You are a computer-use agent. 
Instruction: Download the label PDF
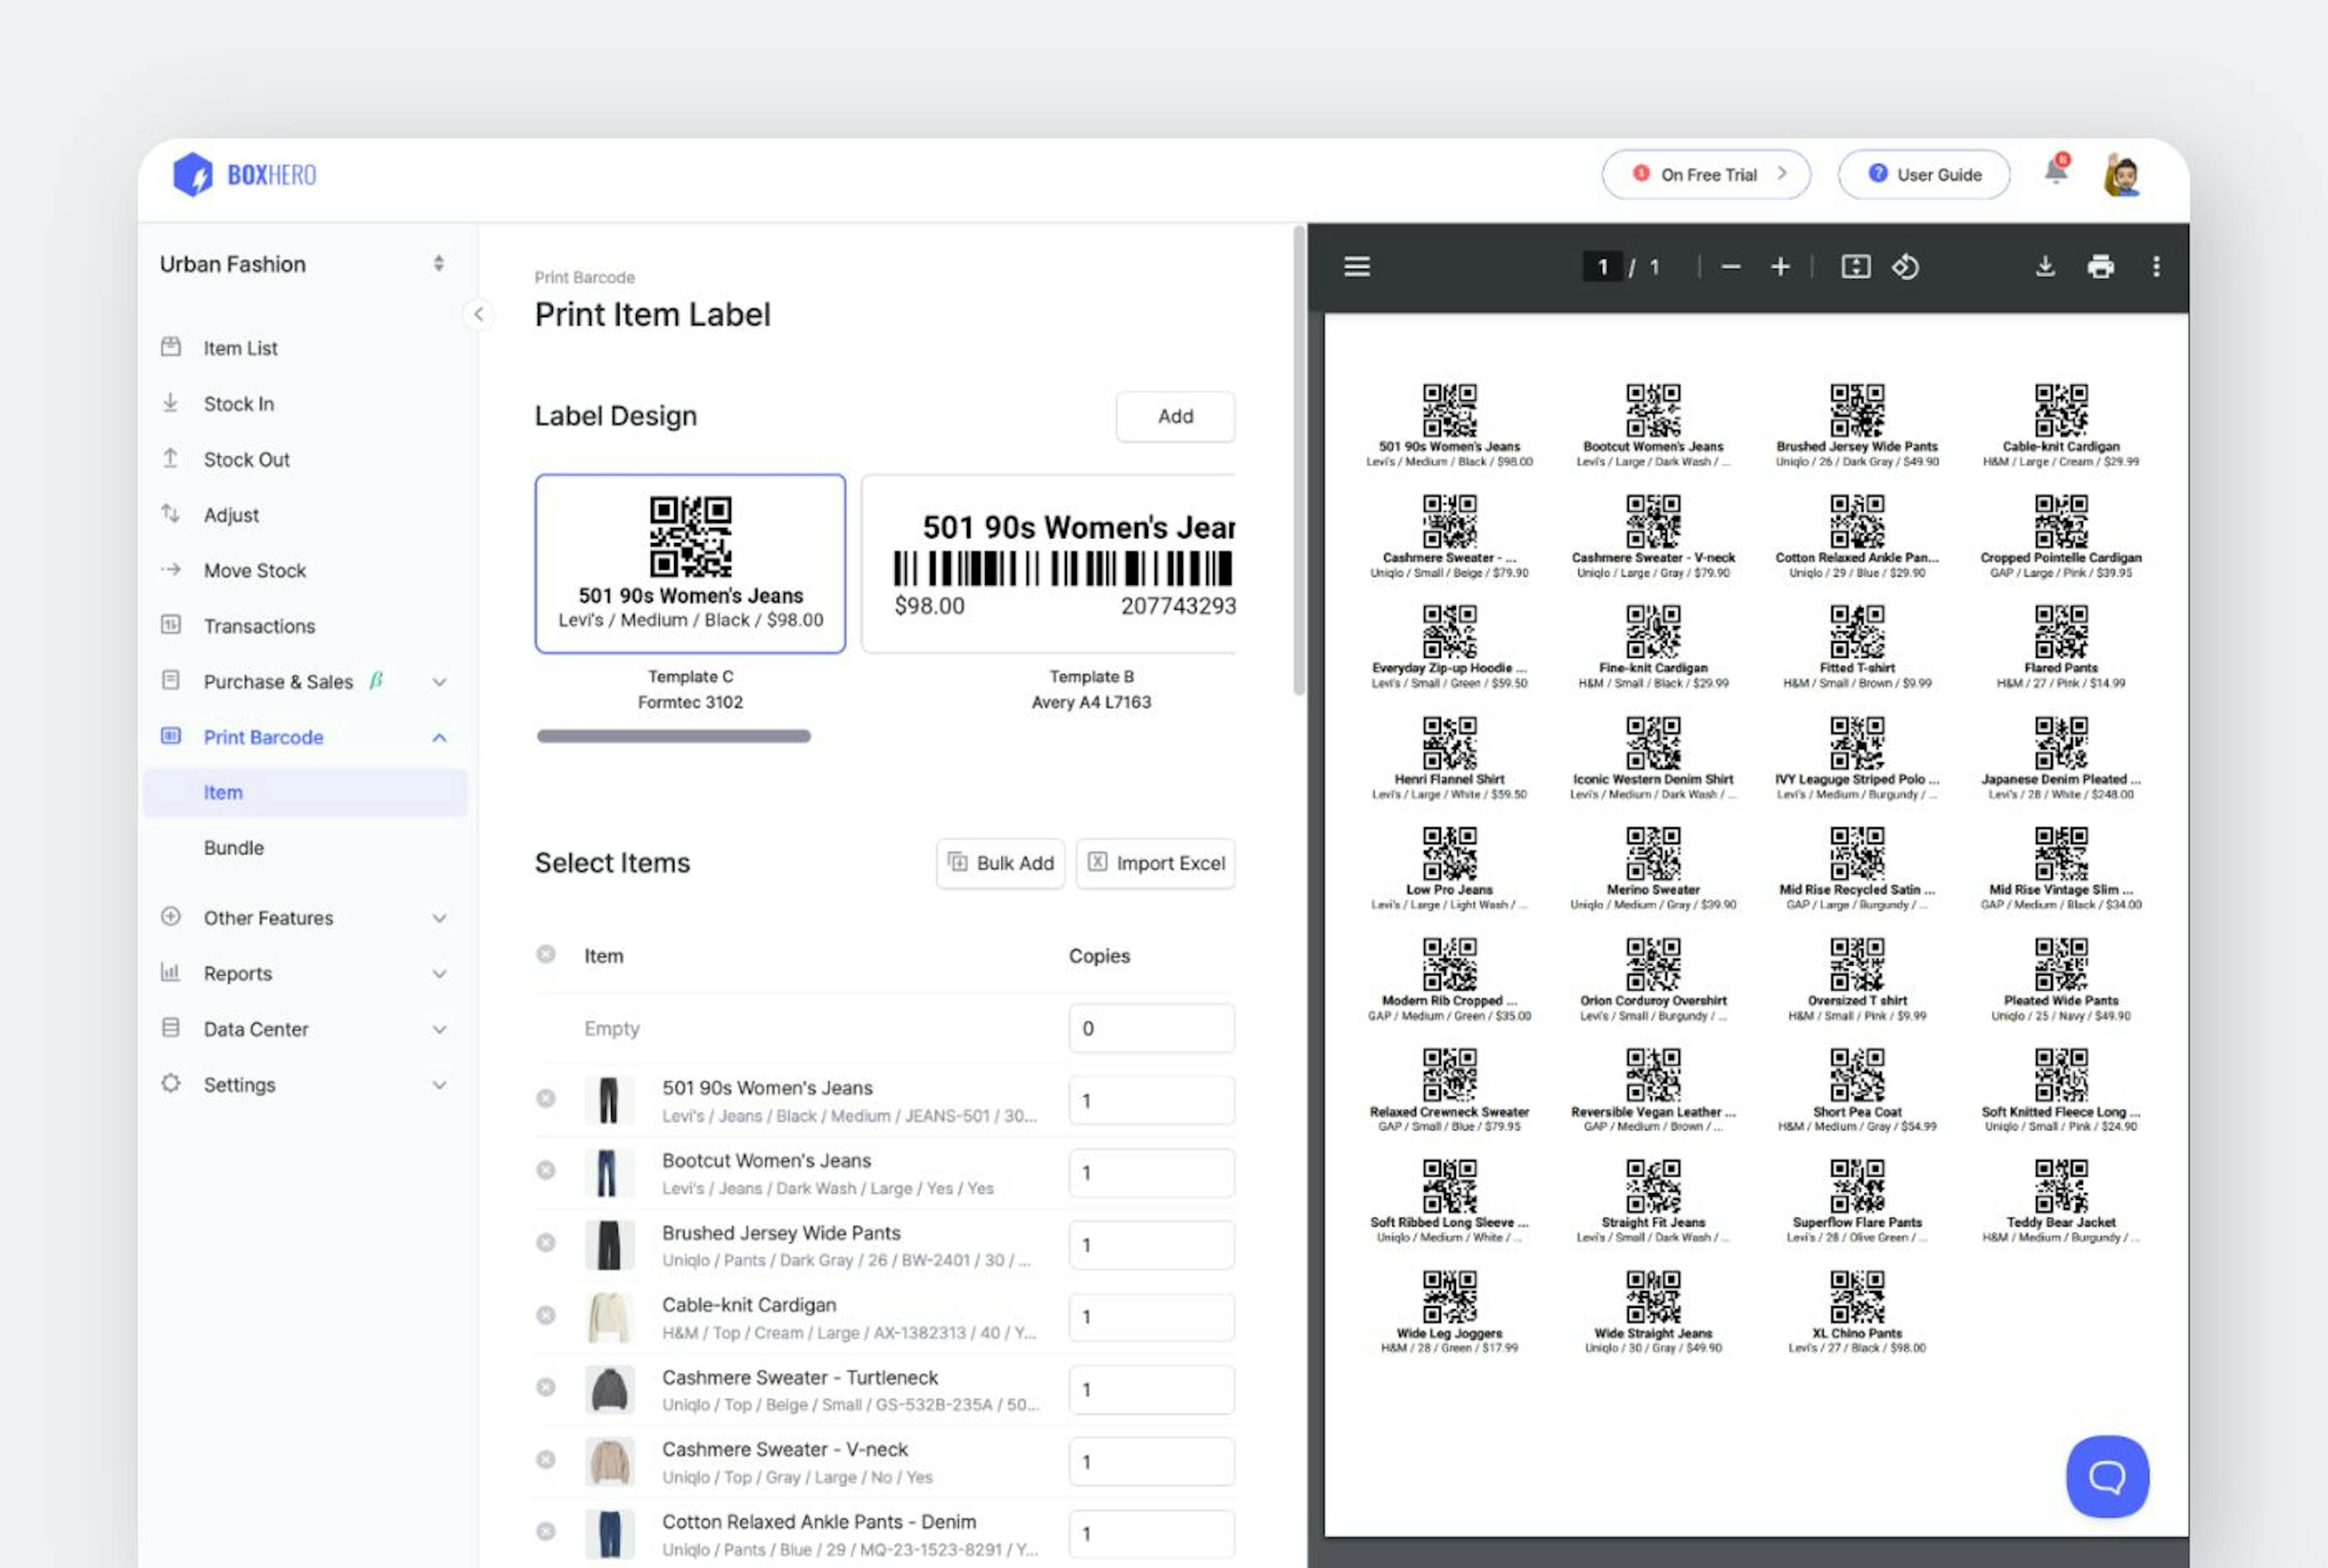click(x=2045, y=267)
